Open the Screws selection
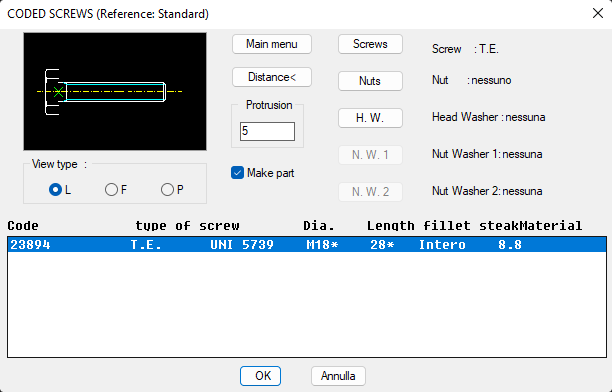 click(370, 44)
